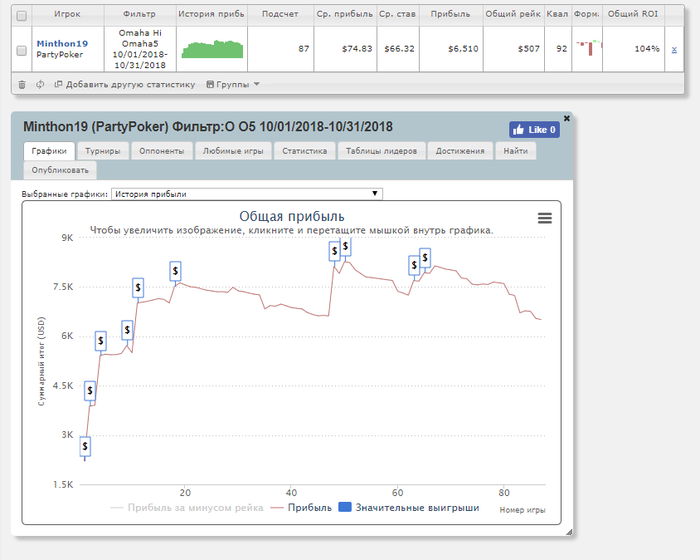Click the 'Omaha Hi Omaha5' filter cell

pyautogui.click(x=140, y=49)
